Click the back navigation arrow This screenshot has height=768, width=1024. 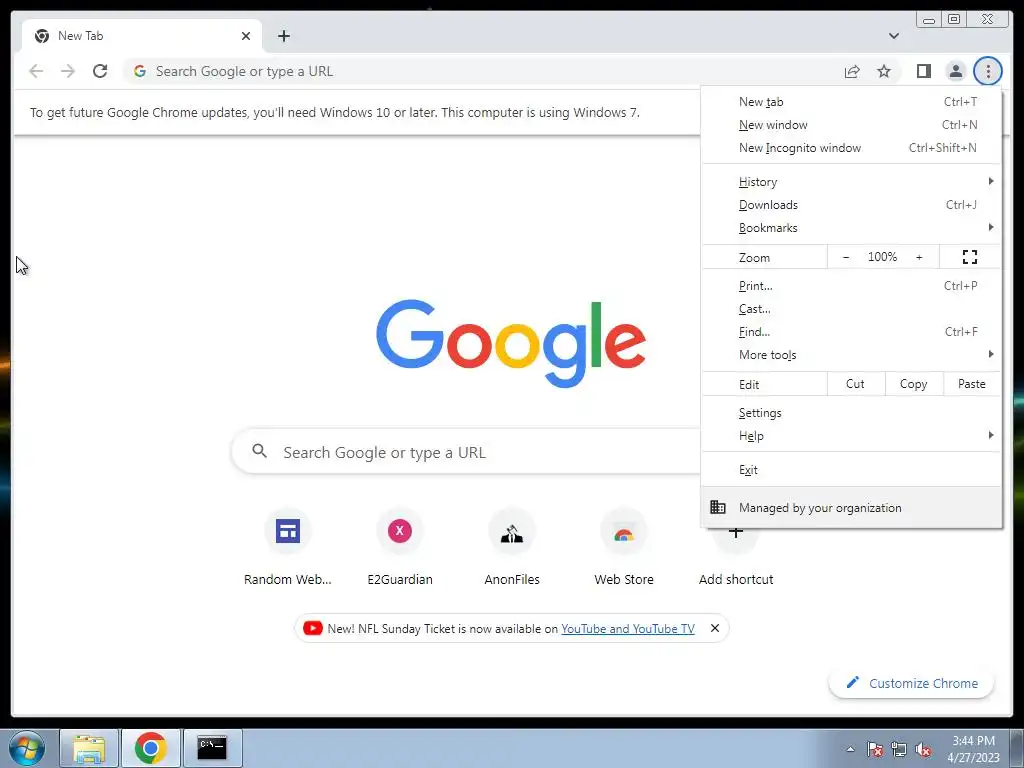[36, 71]
